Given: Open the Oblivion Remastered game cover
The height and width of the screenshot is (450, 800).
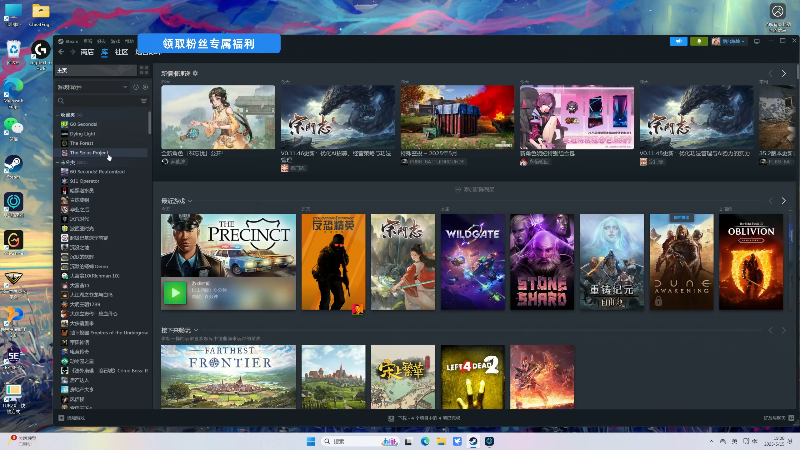Looking at the screenshot, I should (x=751, y=262).
